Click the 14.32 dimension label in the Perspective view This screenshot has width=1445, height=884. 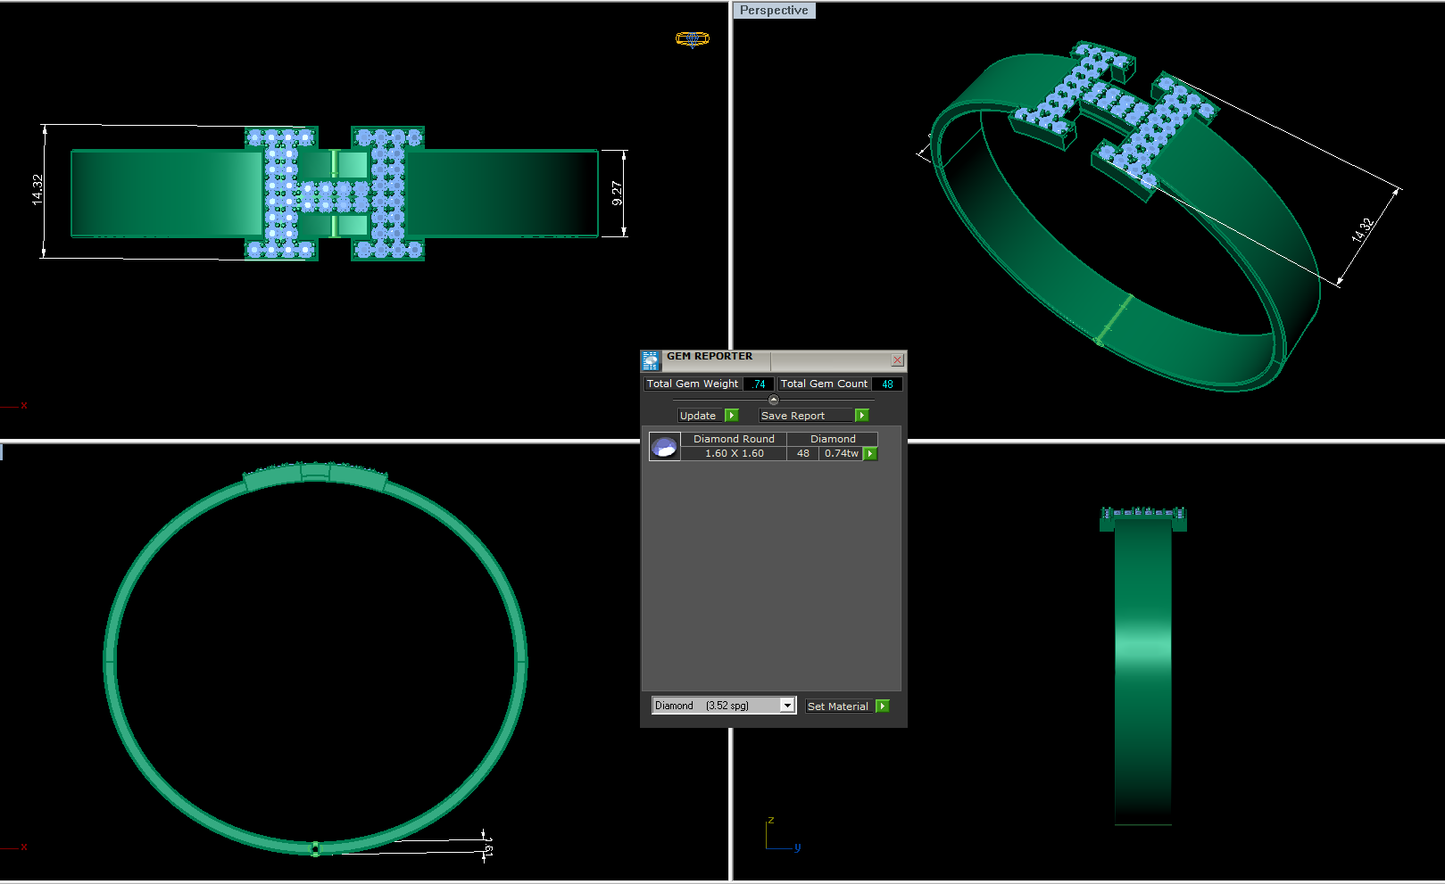[1363, 230]
